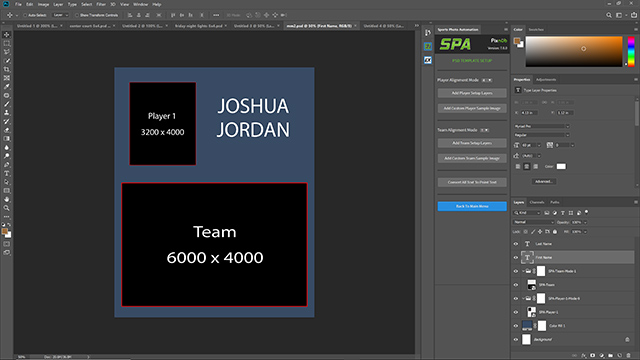Collapse the SPA Team Mode group
The image size is (640, 360).
pyautogui.click(x=523, y=271)
